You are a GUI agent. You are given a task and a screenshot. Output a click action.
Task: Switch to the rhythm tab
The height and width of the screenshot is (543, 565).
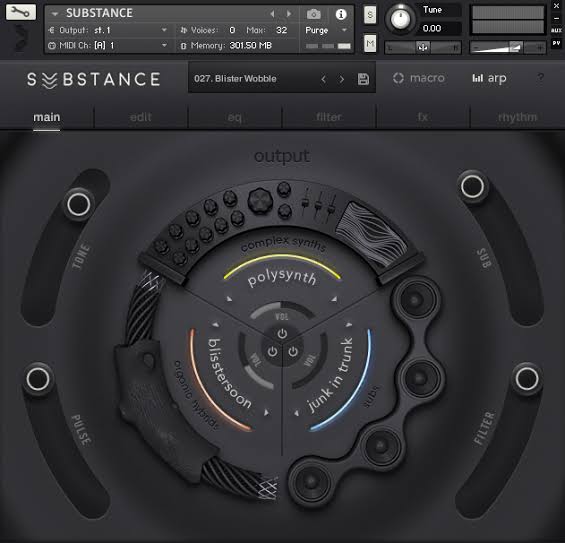[517, 117]
